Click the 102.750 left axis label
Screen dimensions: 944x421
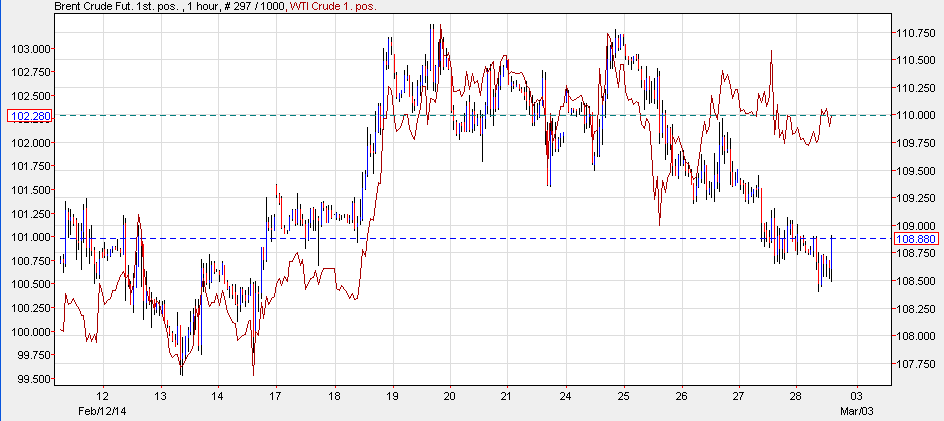pos(30,72)
